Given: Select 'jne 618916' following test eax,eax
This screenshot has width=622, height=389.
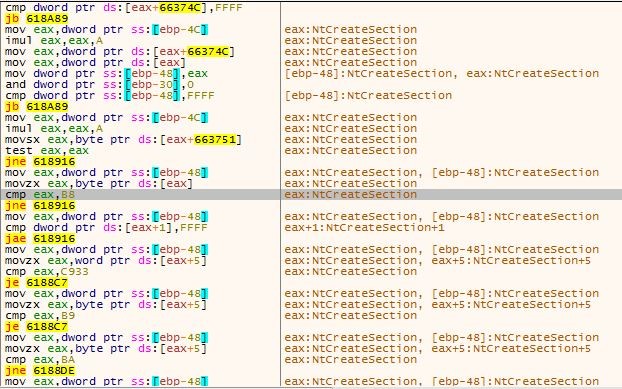Looking at the screenshot, I should 40,162.
